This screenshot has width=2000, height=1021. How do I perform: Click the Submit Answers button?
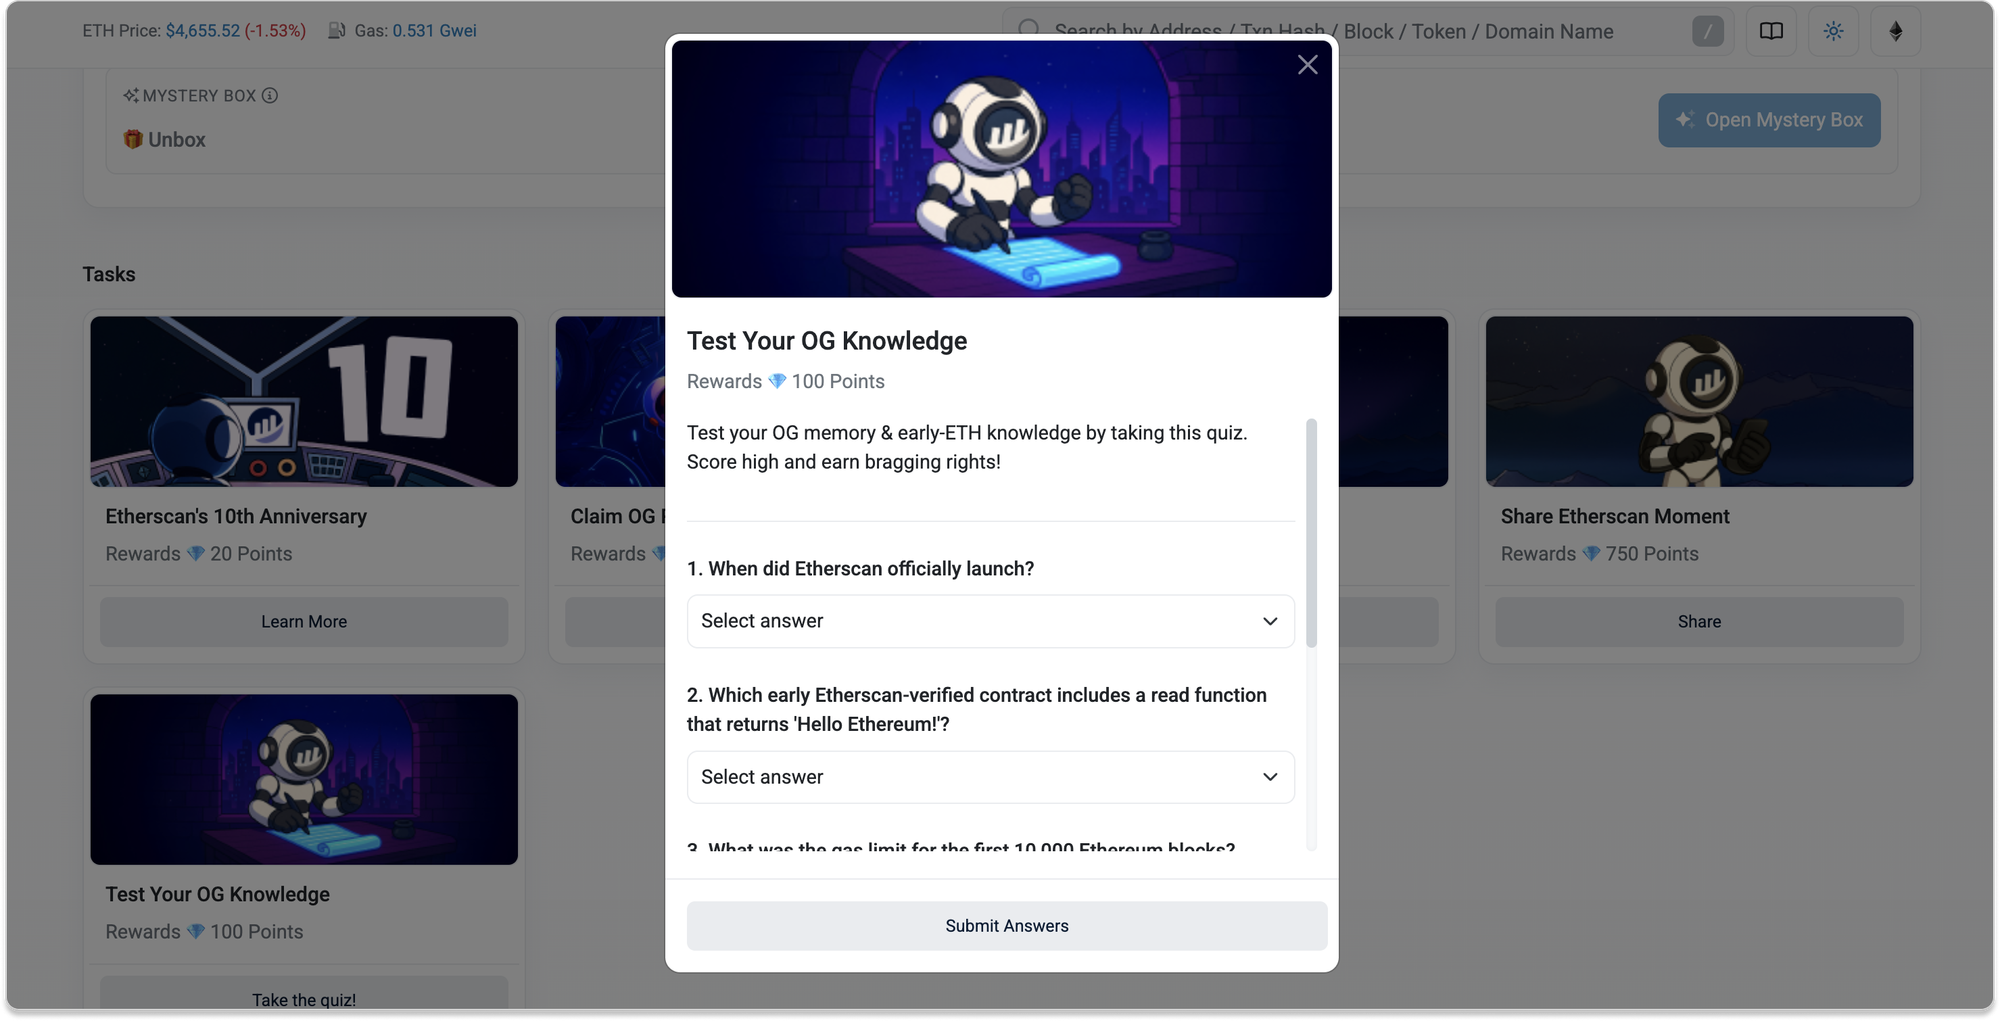click(x=1007, y=926)
